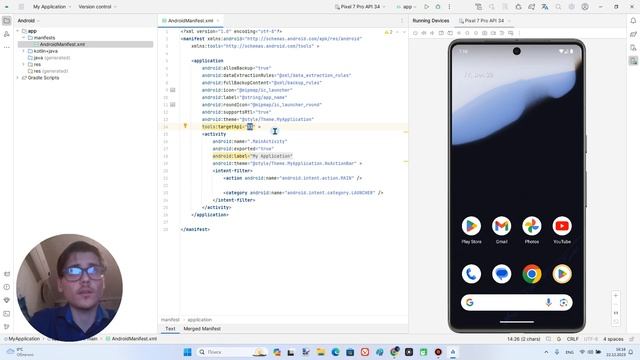Click Windows Start button in taskbar
This screenshot has width=640, height=360.
187,352
